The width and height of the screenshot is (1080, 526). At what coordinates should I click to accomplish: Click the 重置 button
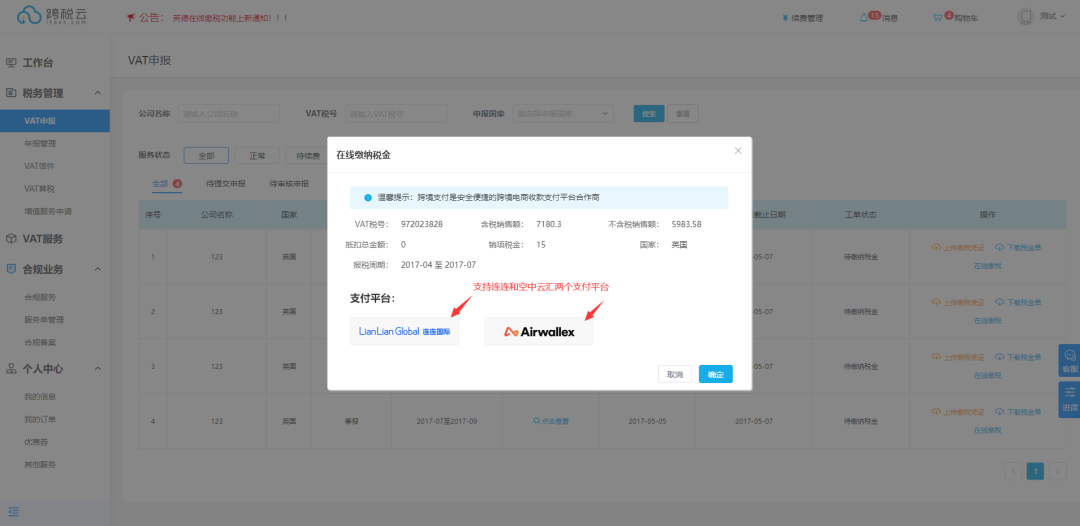pos(683,114)
